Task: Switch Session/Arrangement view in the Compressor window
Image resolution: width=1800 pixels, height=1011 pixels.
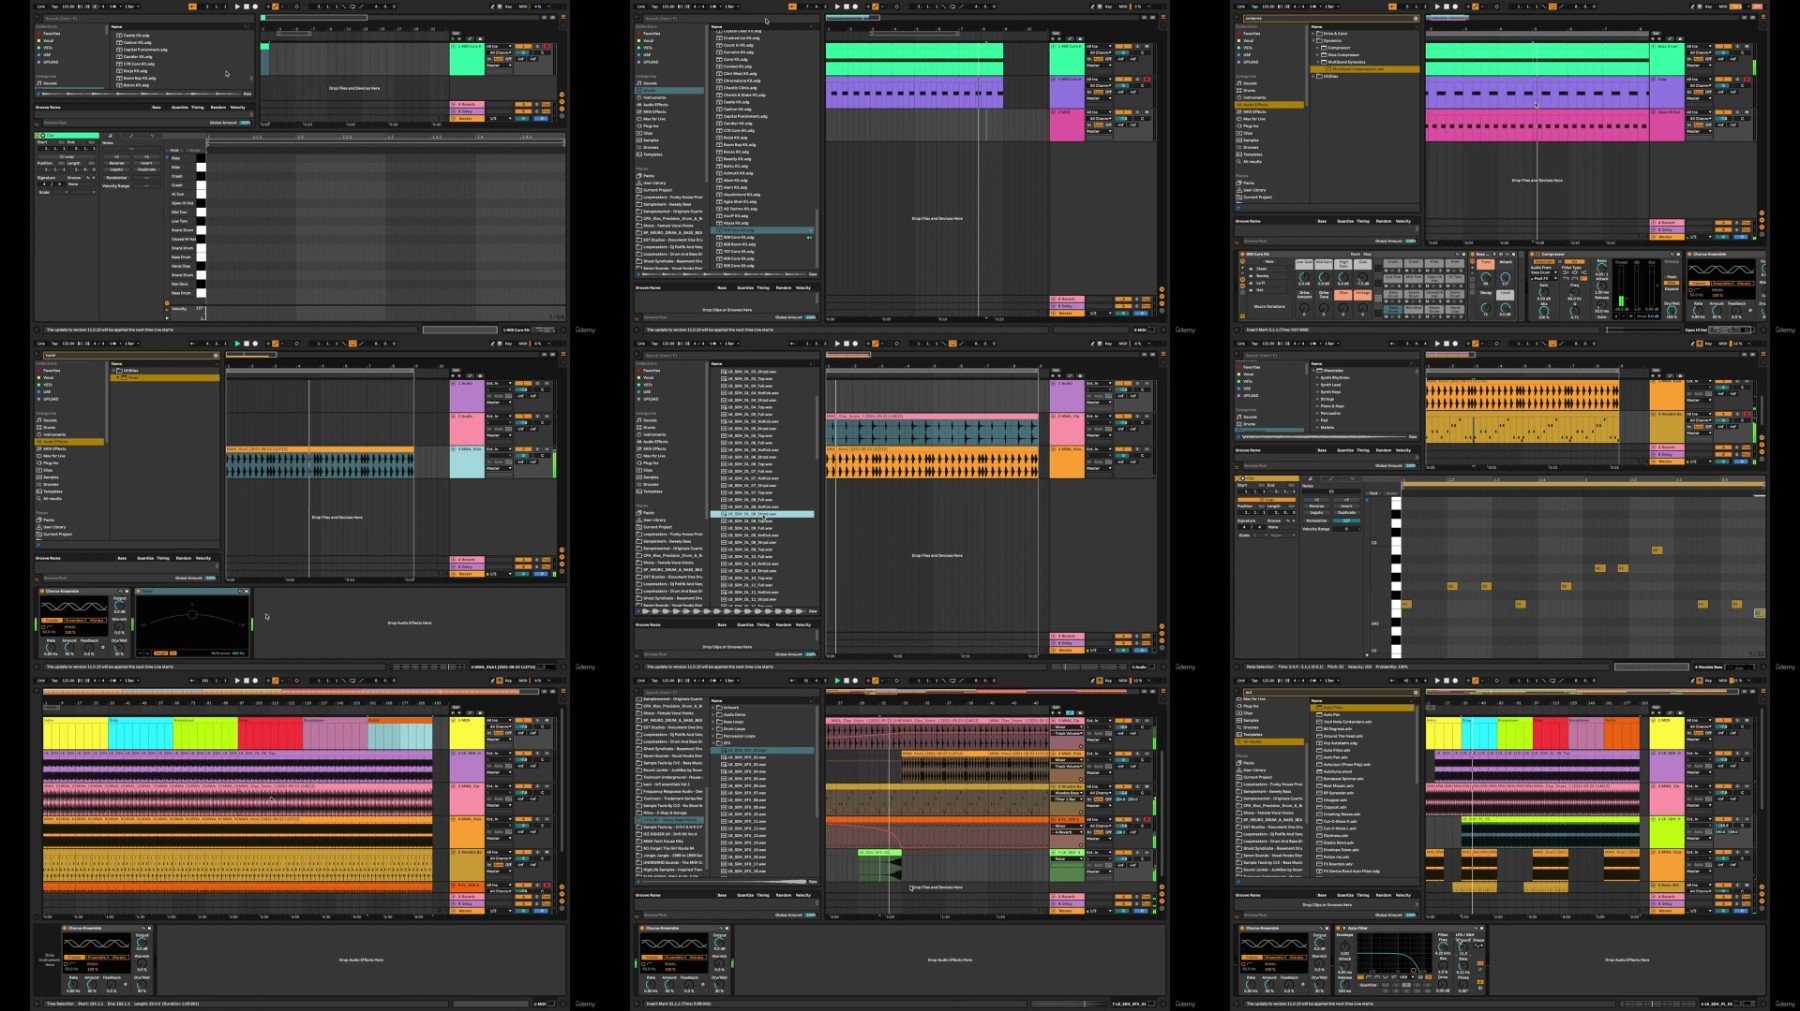Action: click(x=1763, y=16)
